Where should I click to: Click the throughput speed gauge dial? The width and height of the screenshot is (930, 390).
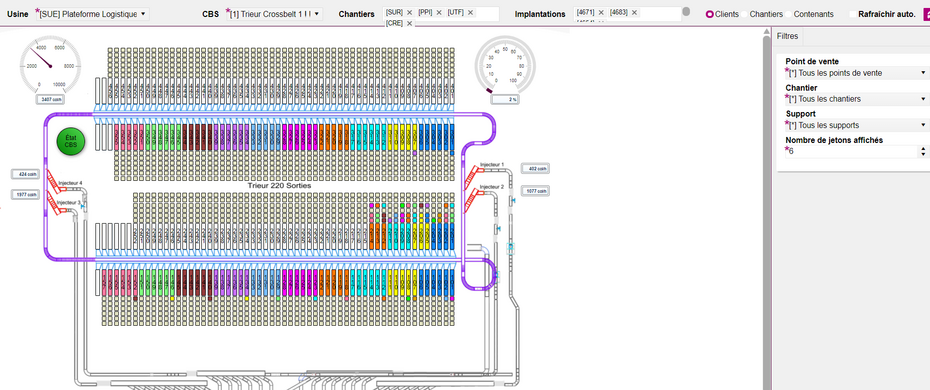tap(50, 66)
